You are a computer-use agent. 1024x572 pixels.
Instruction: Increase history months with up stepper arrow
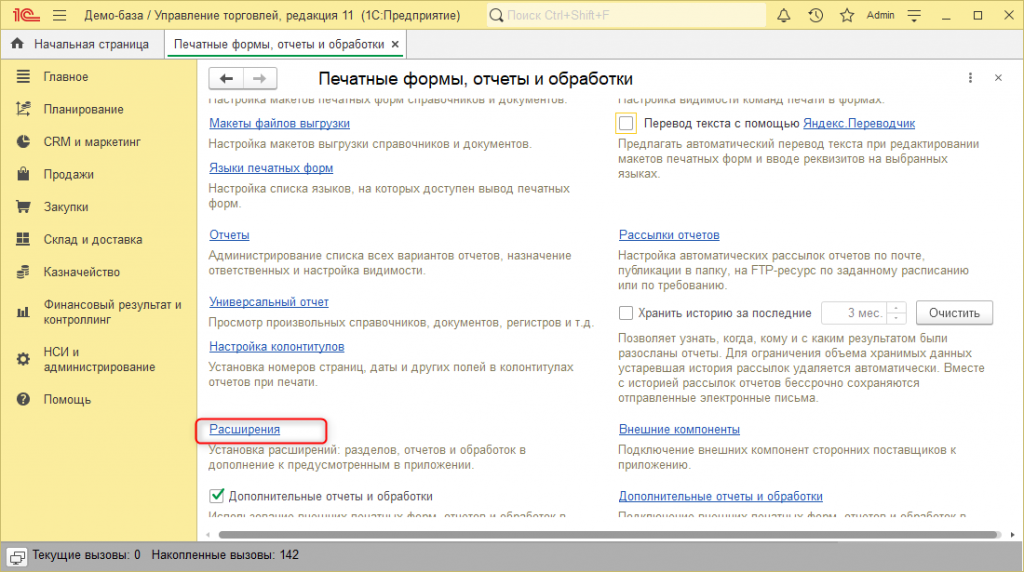[x=897, y=308]
